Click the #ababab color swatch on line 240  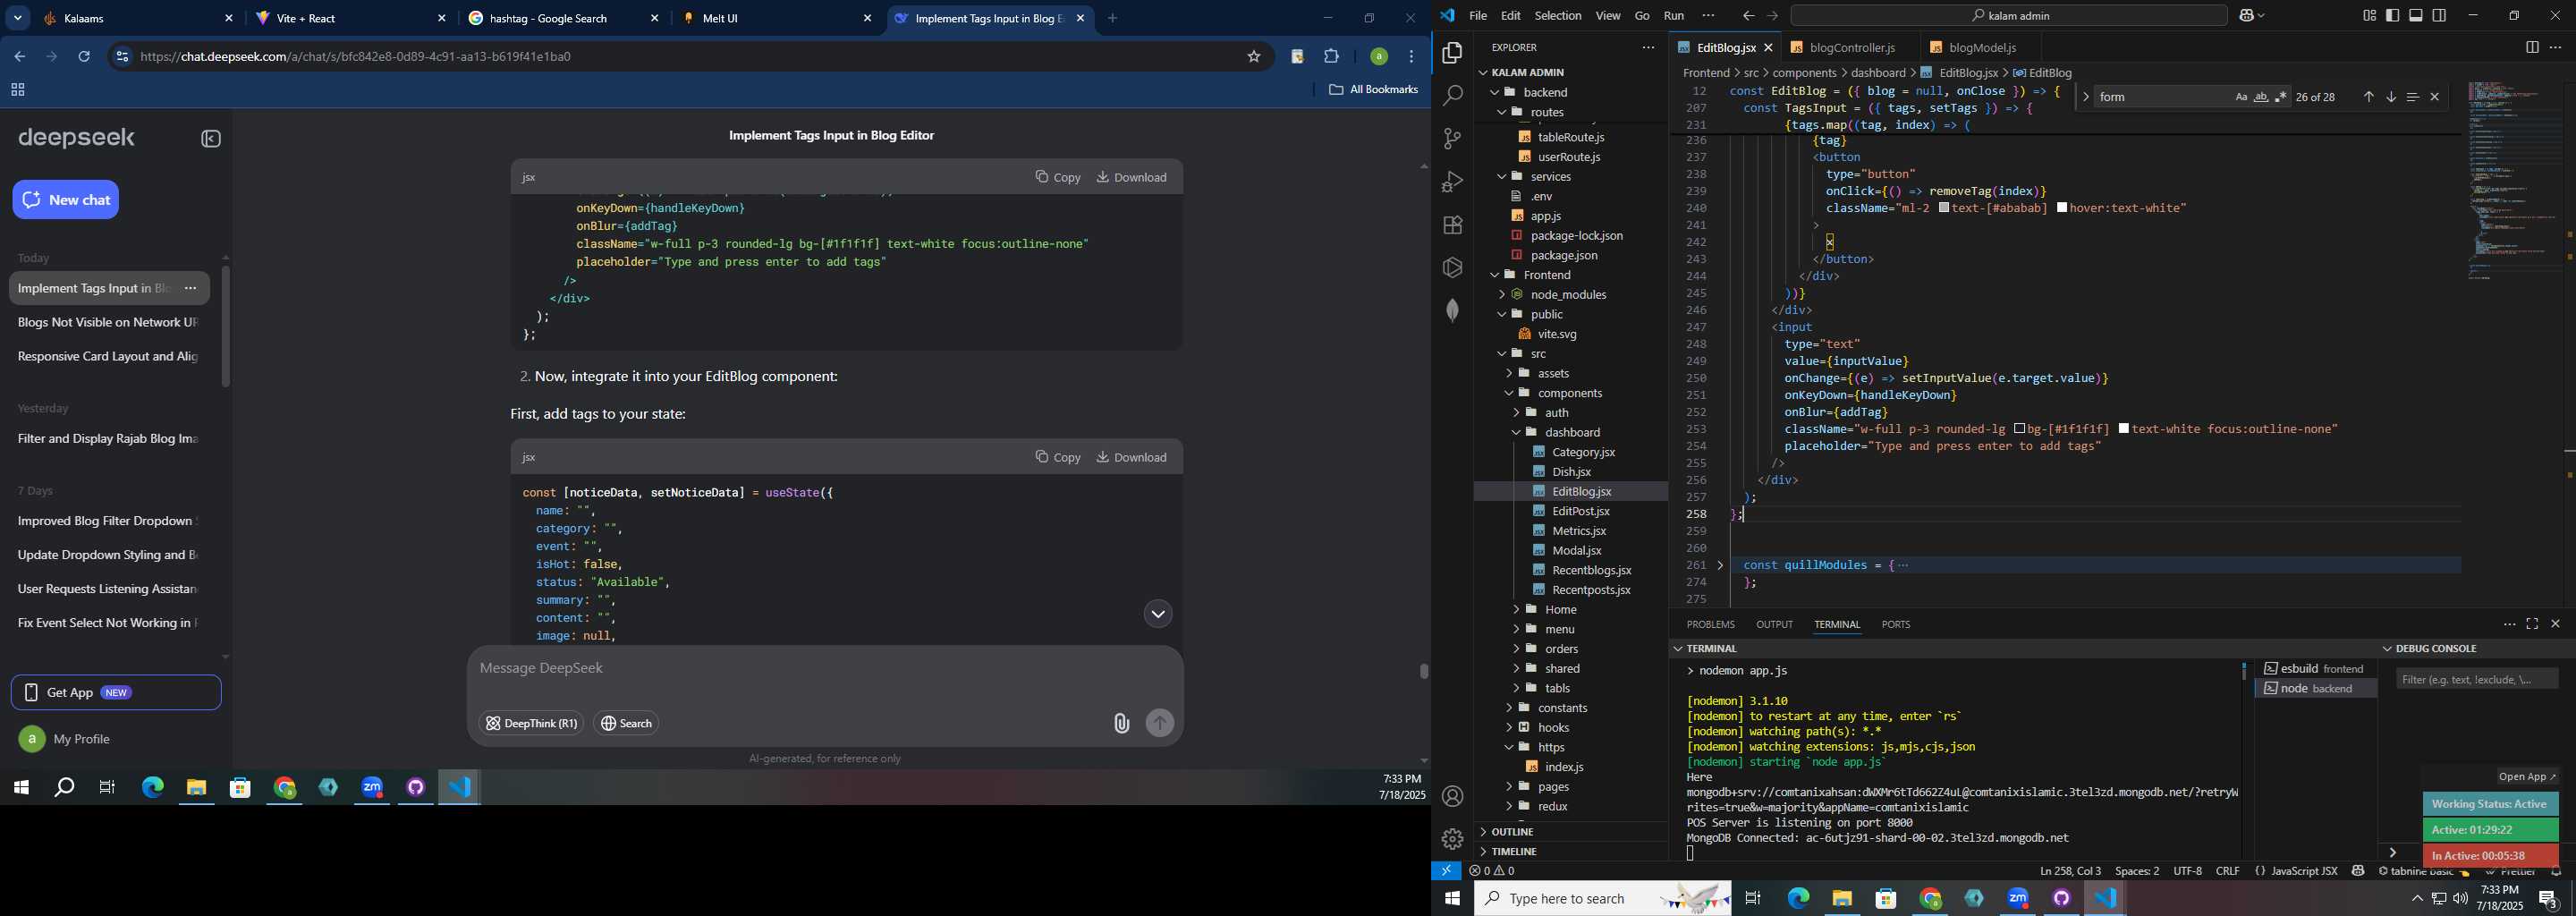pos(1944,208)
